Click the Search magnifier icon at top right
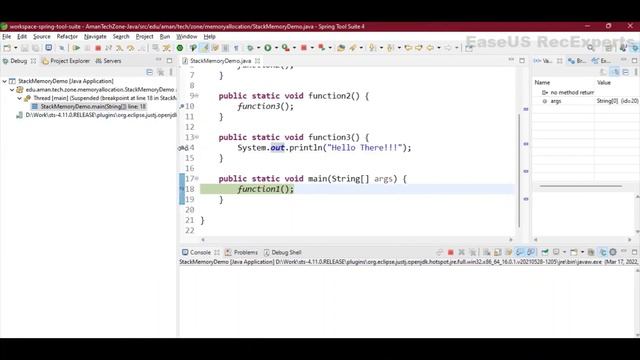This screenshot has width=640, height=360. (x=591, y=48)
